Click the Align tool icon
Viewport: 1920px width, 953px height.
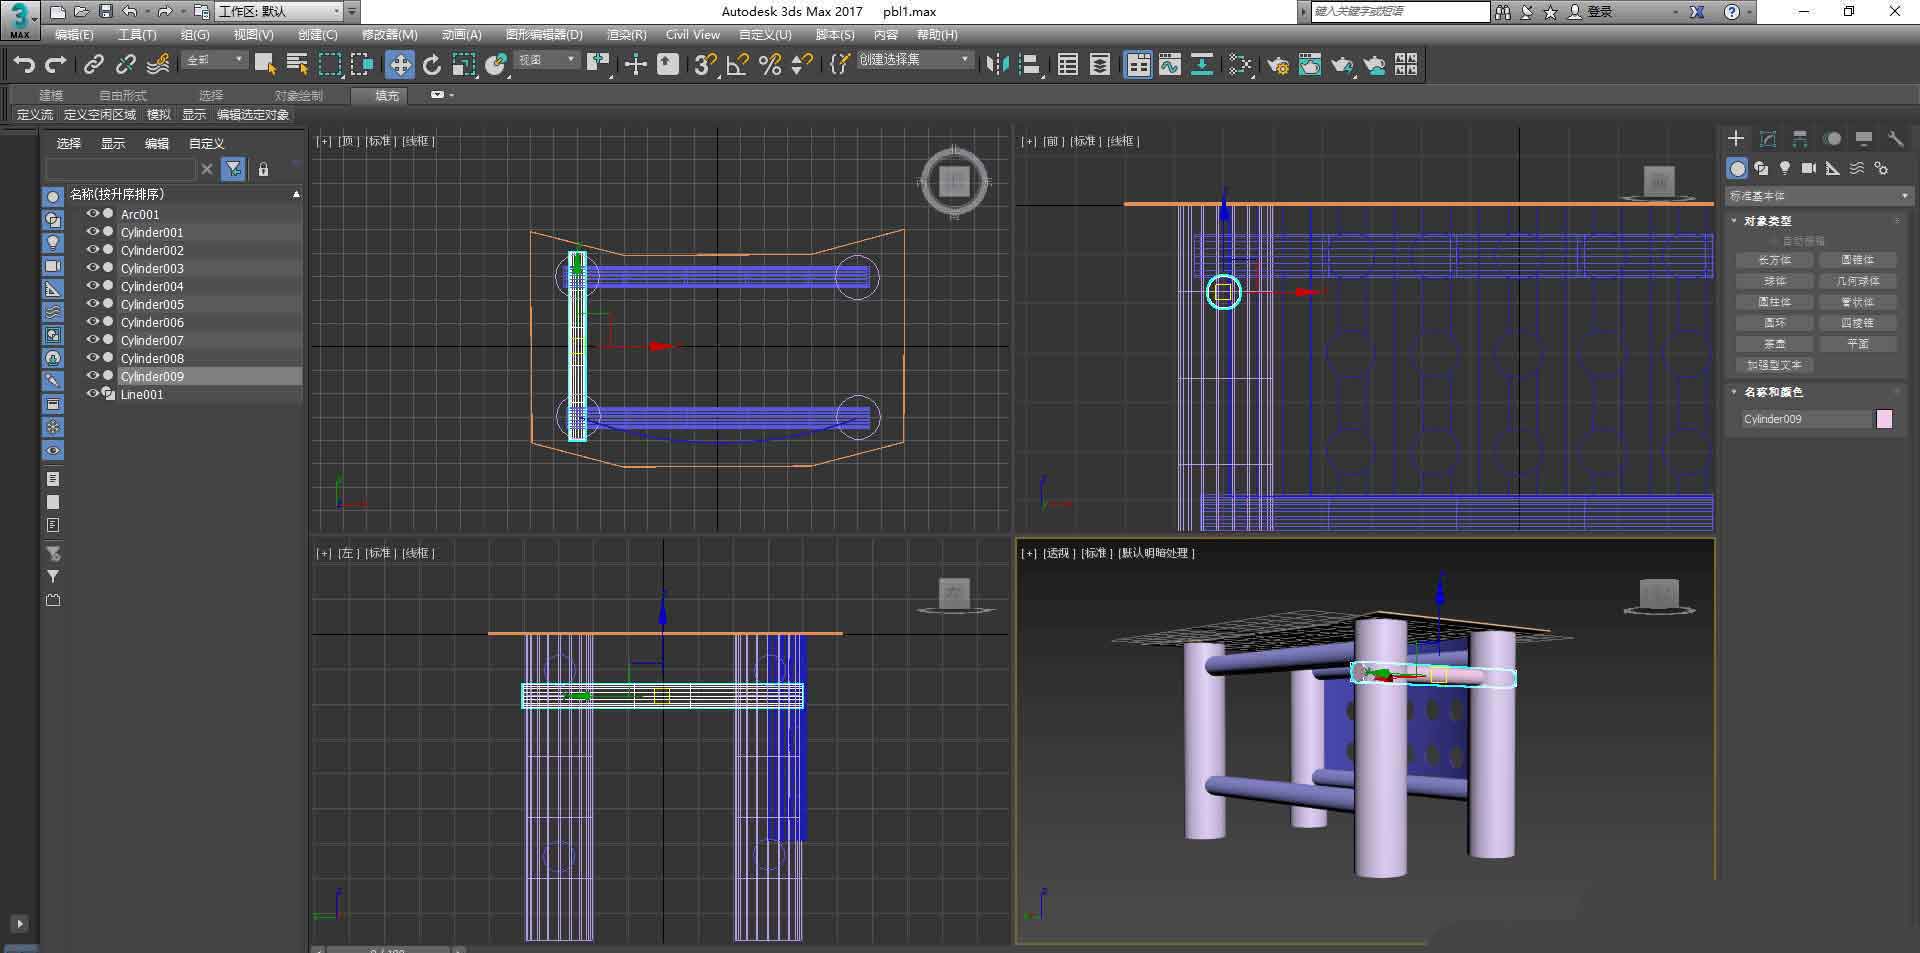pyautogui.click(x=1030, y=65)
